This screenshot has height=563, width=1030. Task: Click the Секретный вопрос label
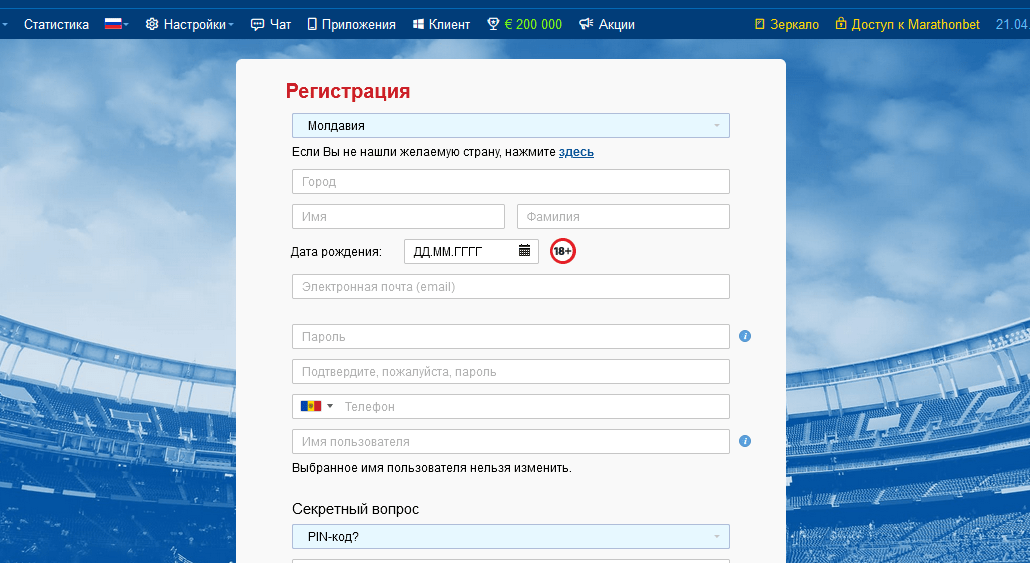pyautogui.click(x=355, y=509)
